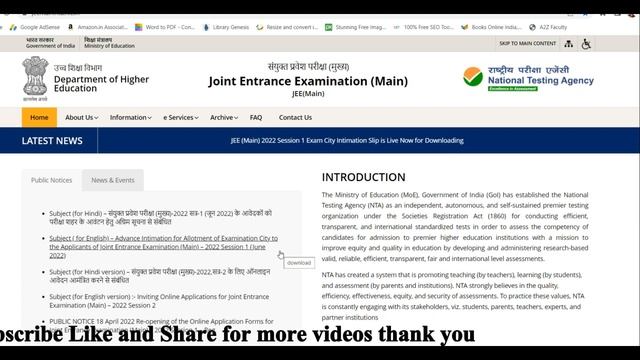Click the National Testing Agency logo
The height and width of the screenshot is (360, 640).
528,78
